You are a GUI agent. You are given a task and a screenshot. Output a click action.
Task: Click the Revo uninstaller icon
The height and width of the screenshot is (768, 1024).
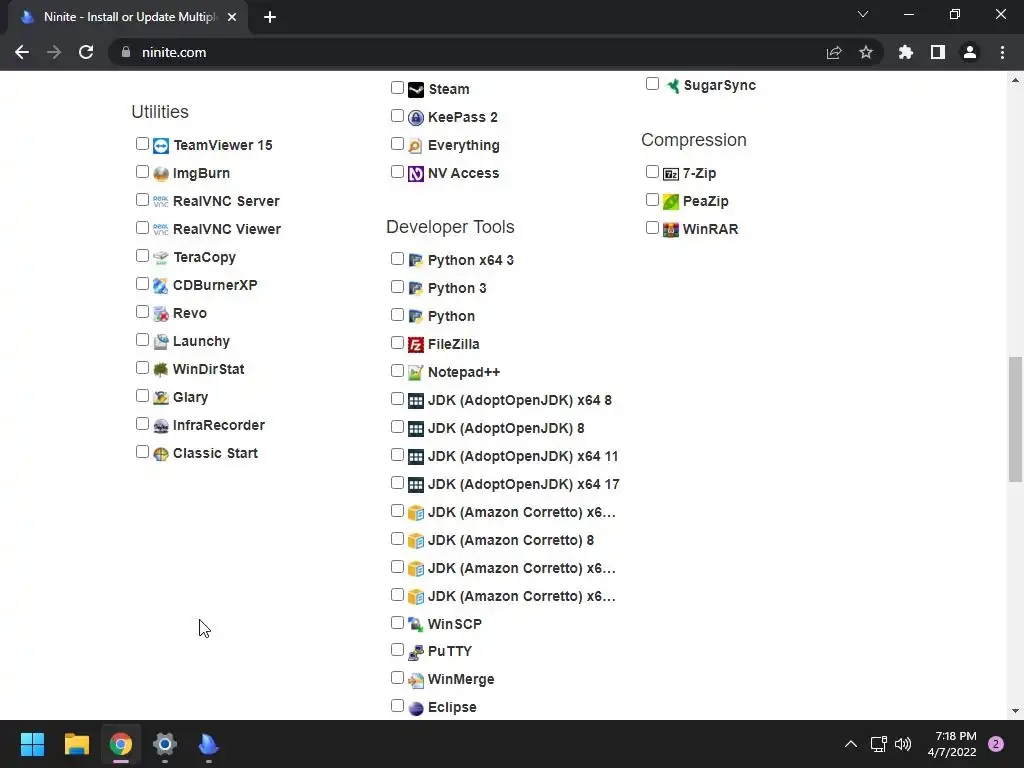[161, 313]
